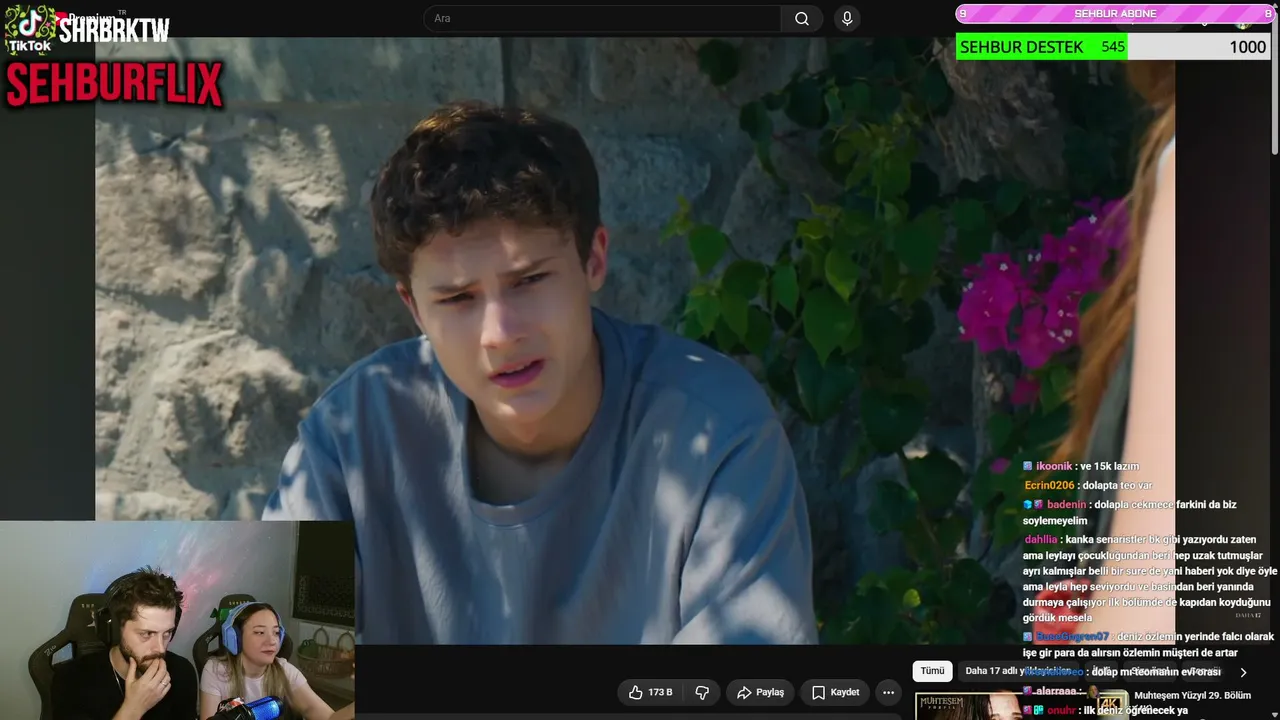1280x720 pixels.
Task: Start voice search with the microphone icon
Action: [847, 19]
